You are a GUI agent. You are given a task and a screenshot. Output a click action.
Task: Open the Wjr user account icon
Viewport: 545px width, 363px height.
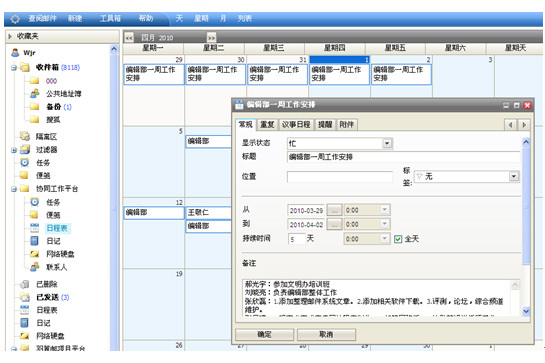pos(15,53)
